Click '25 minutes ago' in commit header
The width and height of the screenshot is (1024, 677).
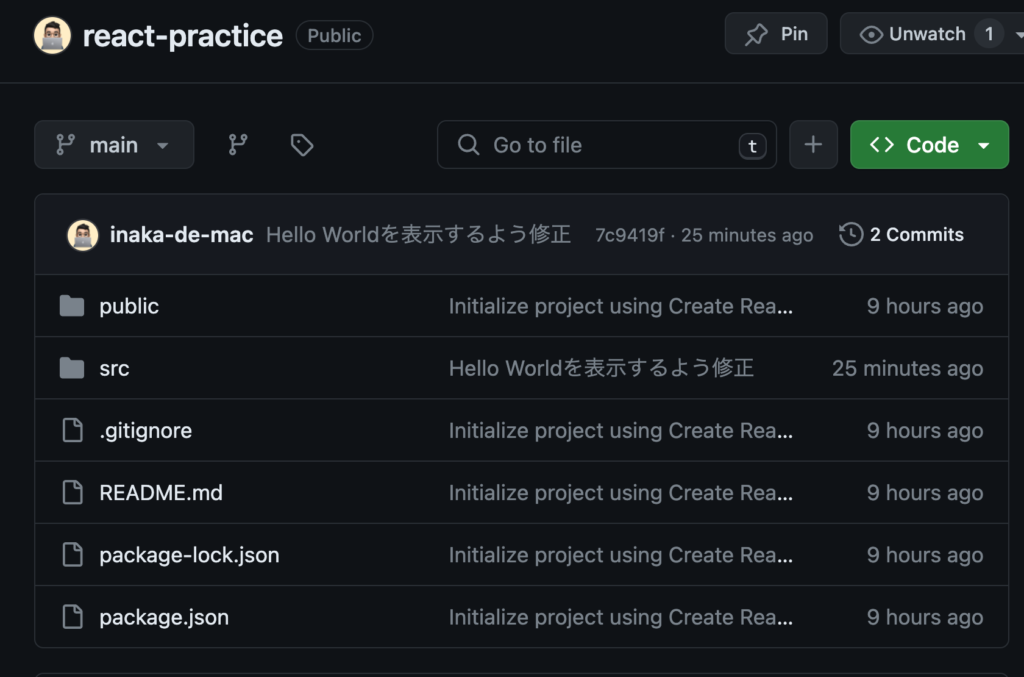point(747,235)
